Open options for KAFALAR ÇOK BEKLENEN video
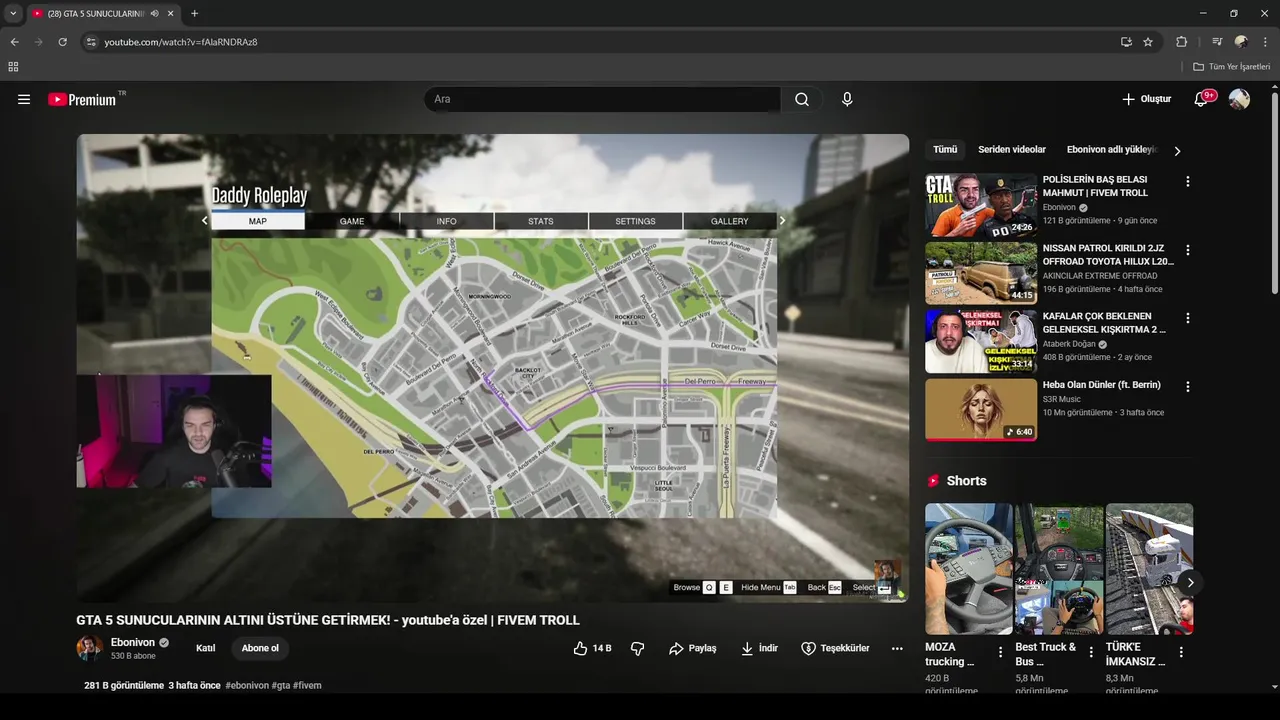 (1188, 318)
